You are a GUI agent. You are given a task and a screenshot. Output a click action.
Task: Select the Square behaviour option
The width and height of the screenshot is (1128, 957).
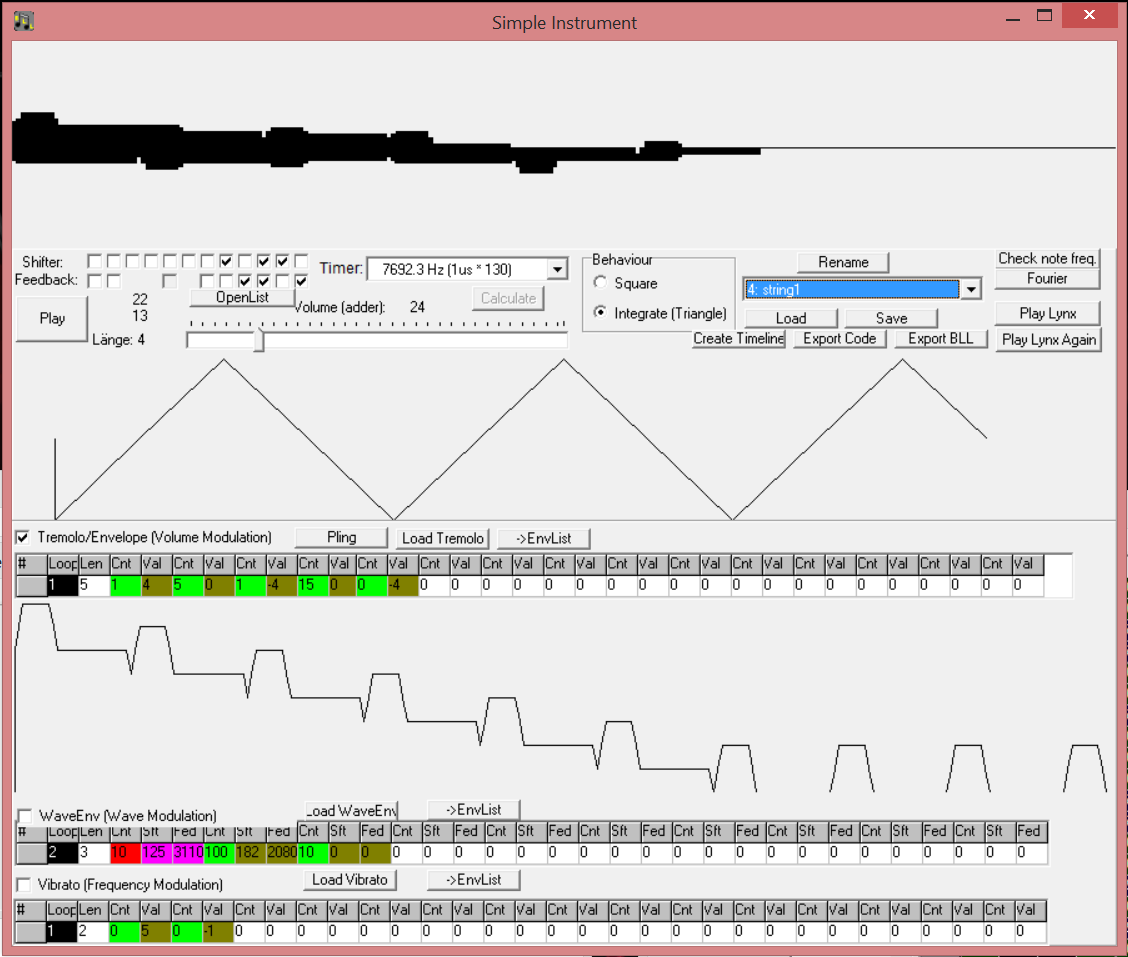pos(601,283)
